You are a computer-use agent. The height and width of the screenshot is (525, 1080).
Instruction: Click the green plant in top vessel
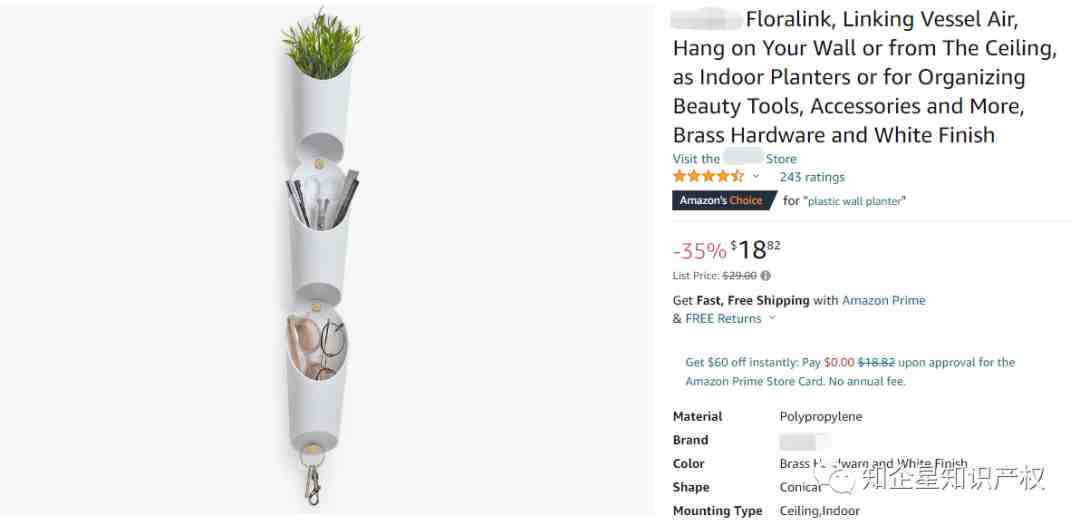pyautogui.click(x=322, y=43)
